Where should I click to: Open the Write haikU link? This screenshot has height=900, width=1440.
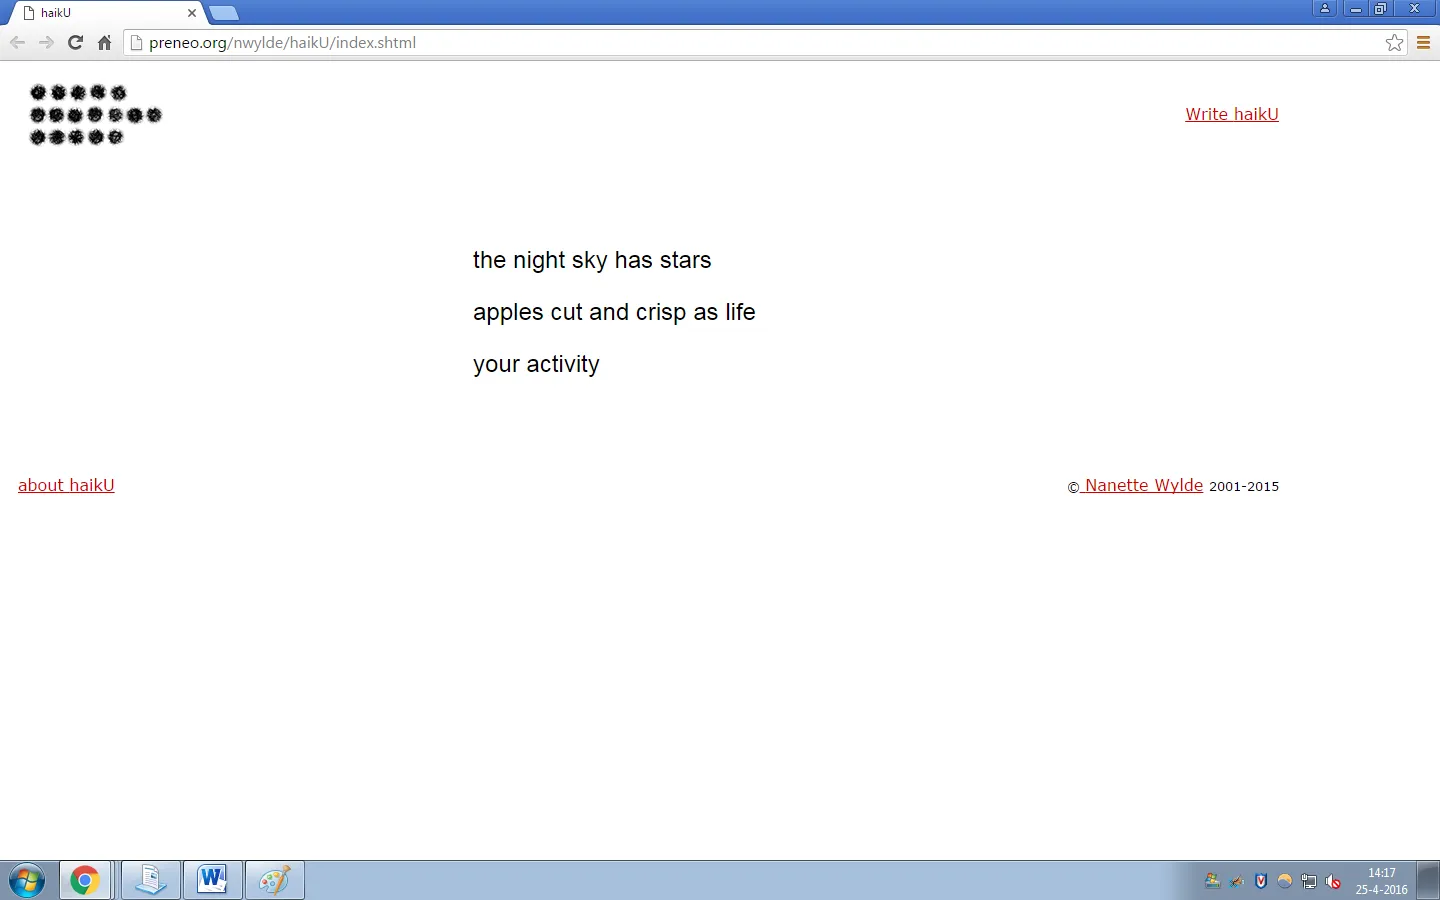pyautogui.click(x=1231, y=114)
